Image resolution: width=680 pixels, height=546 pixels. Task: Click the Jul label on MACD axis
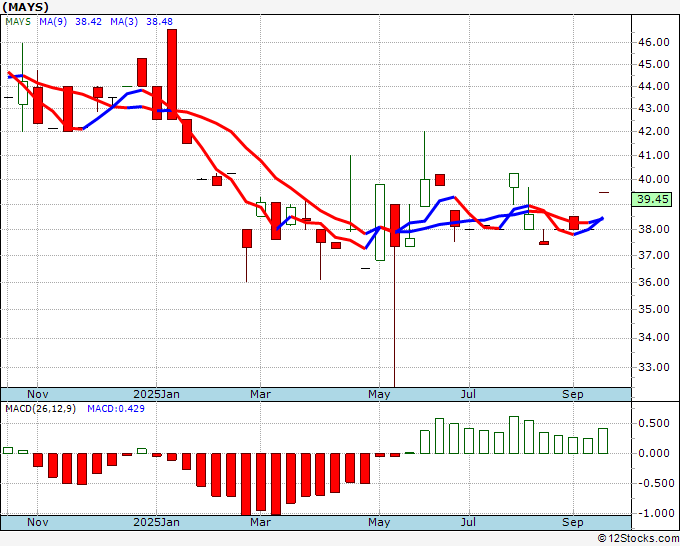coord(468,522)
